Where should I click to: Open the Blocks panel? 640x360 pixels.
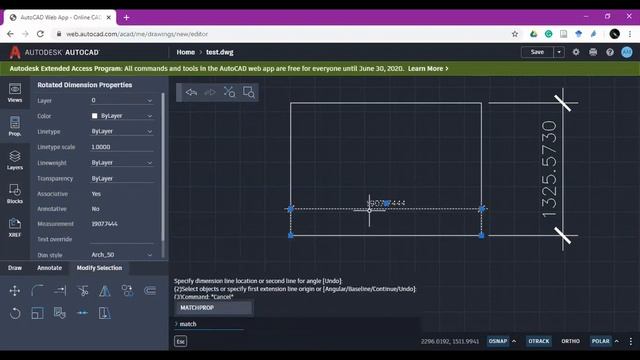click(x=15, y=194)
